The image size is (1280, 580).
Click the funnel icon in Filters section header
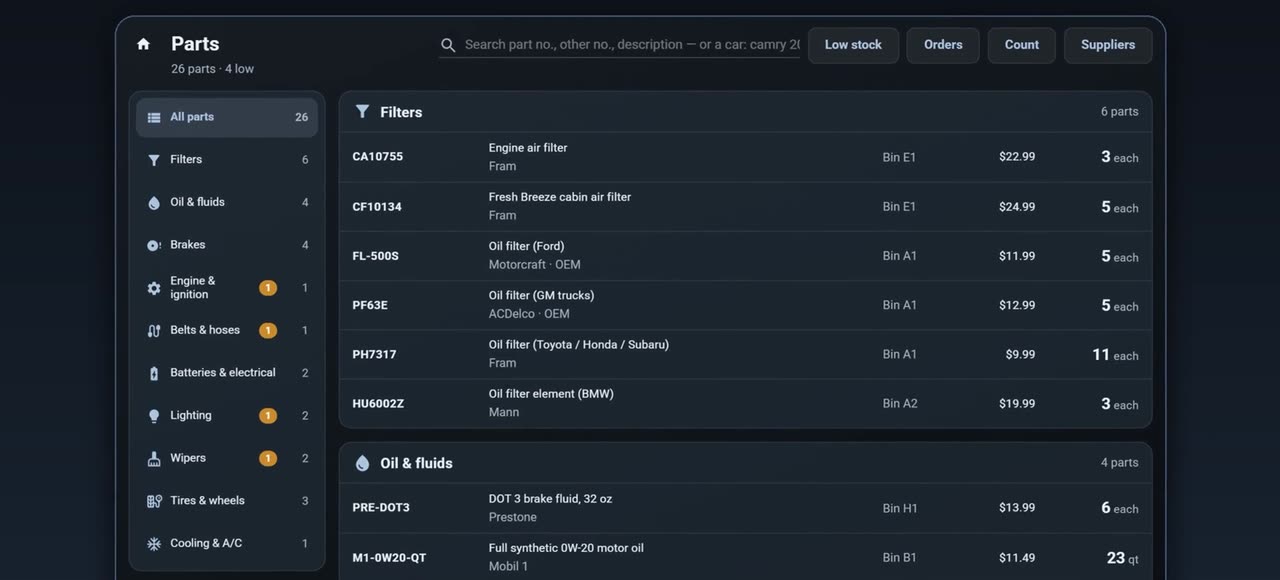click(x=362, y=112)
